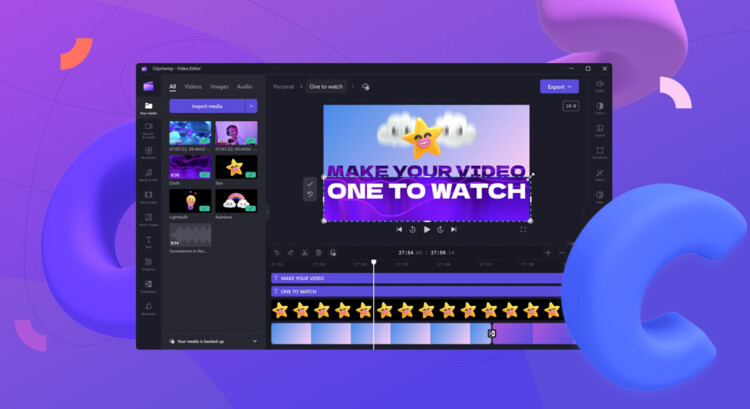This screenshot has height=409, width=750.
Task: Select the Lightbulb media thumbnail
Action: click(190, 201)
